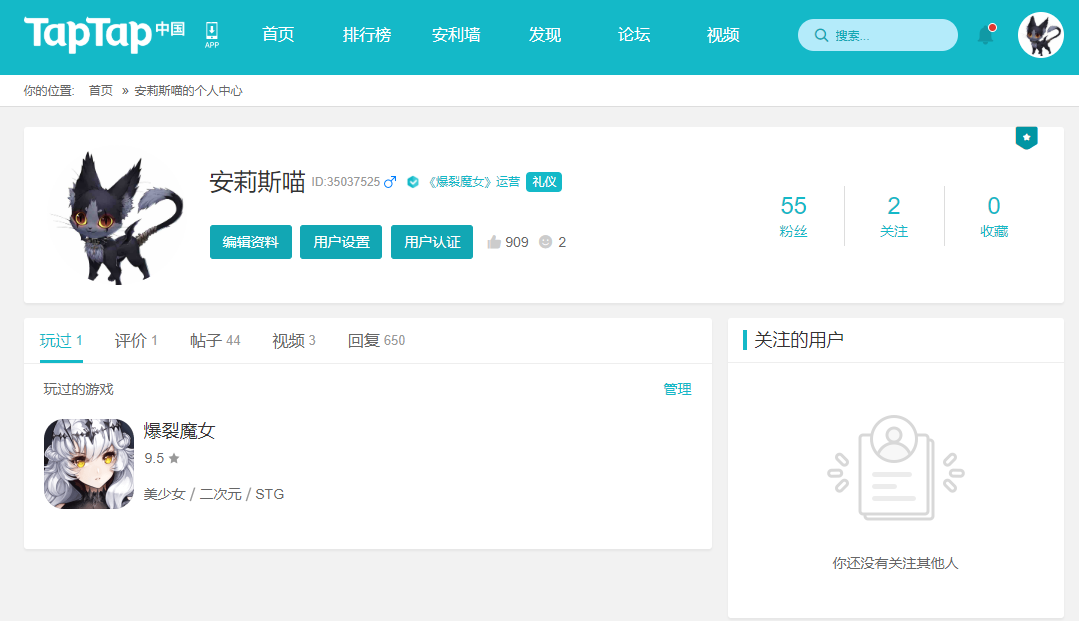Viewport: 1079px width, 621px height.
Task: Open the 回复 650 tab
Action: [376, 340]
